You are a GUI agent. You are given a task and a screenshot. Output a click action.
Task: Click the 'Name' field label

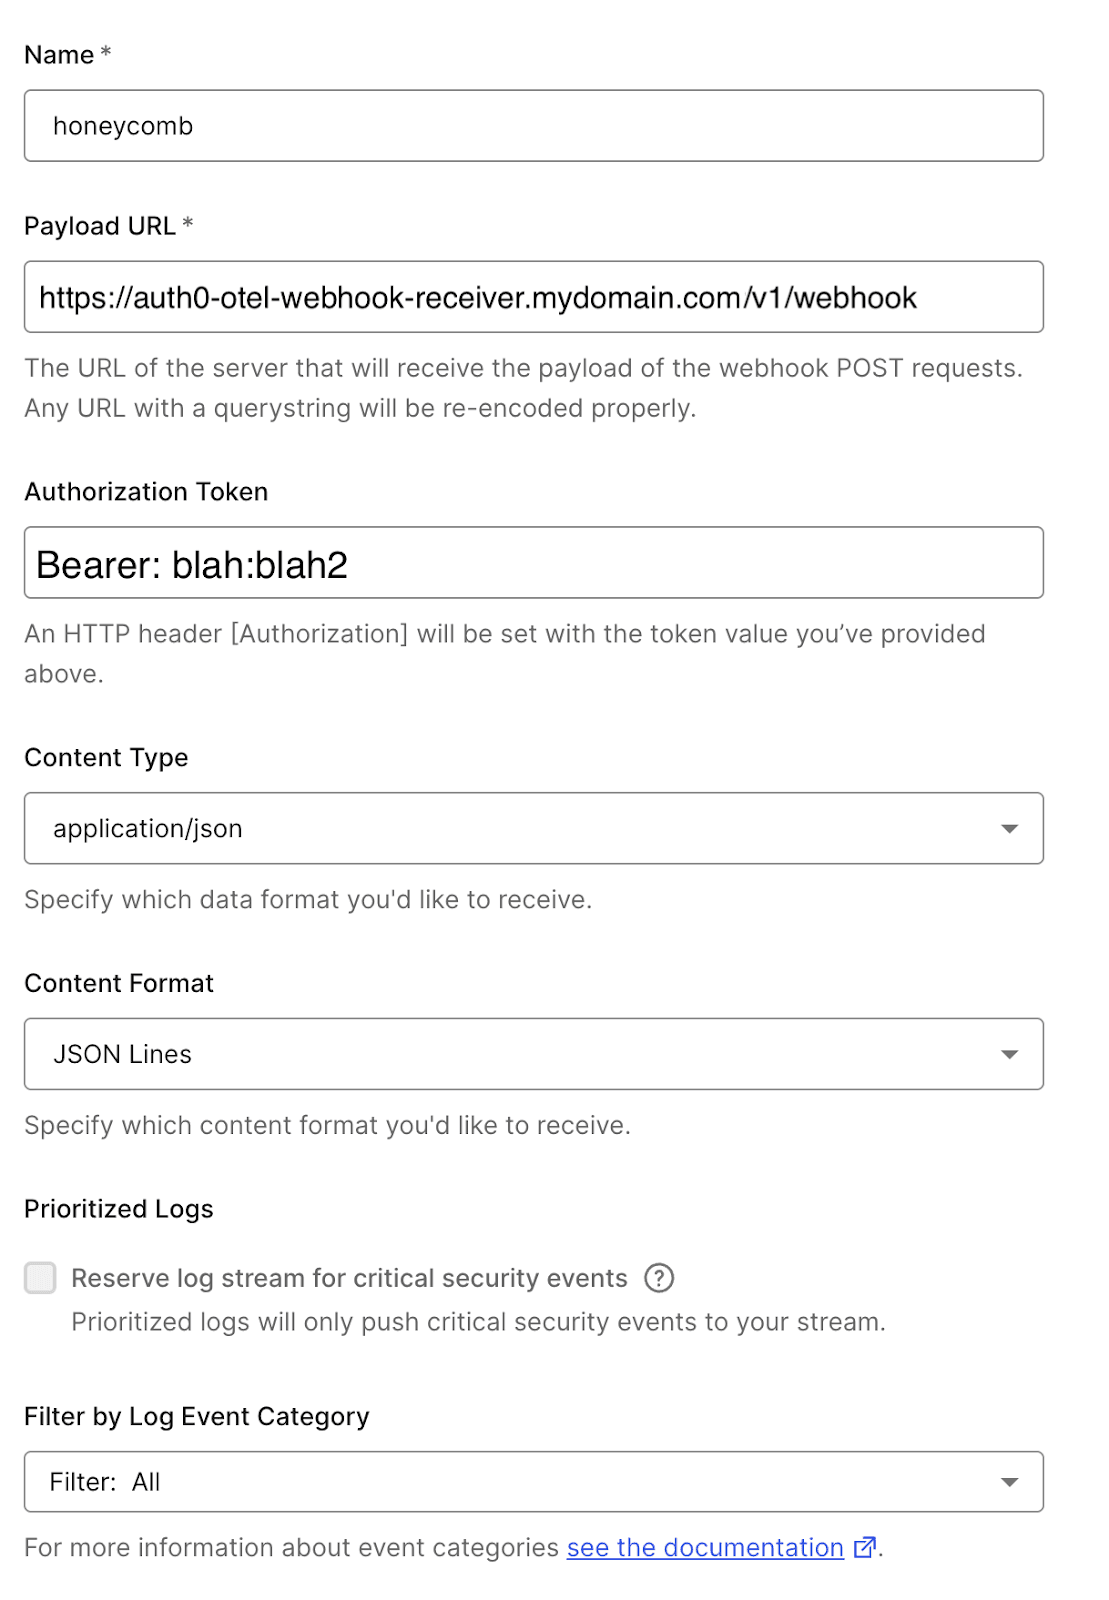click(x=59, y=55)
